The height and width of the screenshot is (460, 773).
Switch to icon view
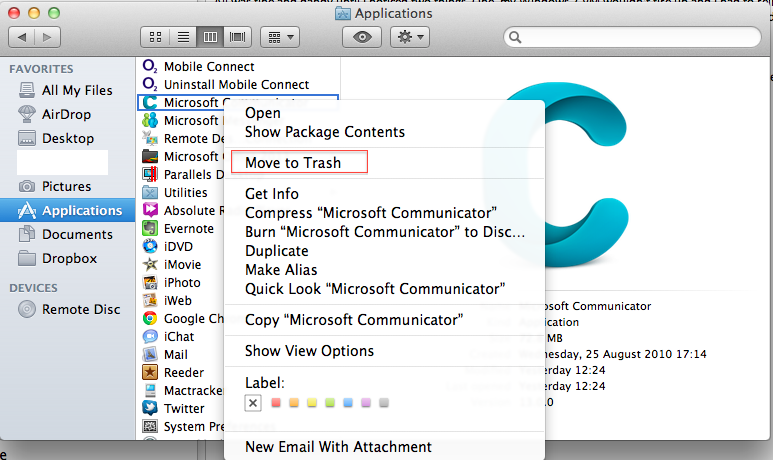pos(155,37)
